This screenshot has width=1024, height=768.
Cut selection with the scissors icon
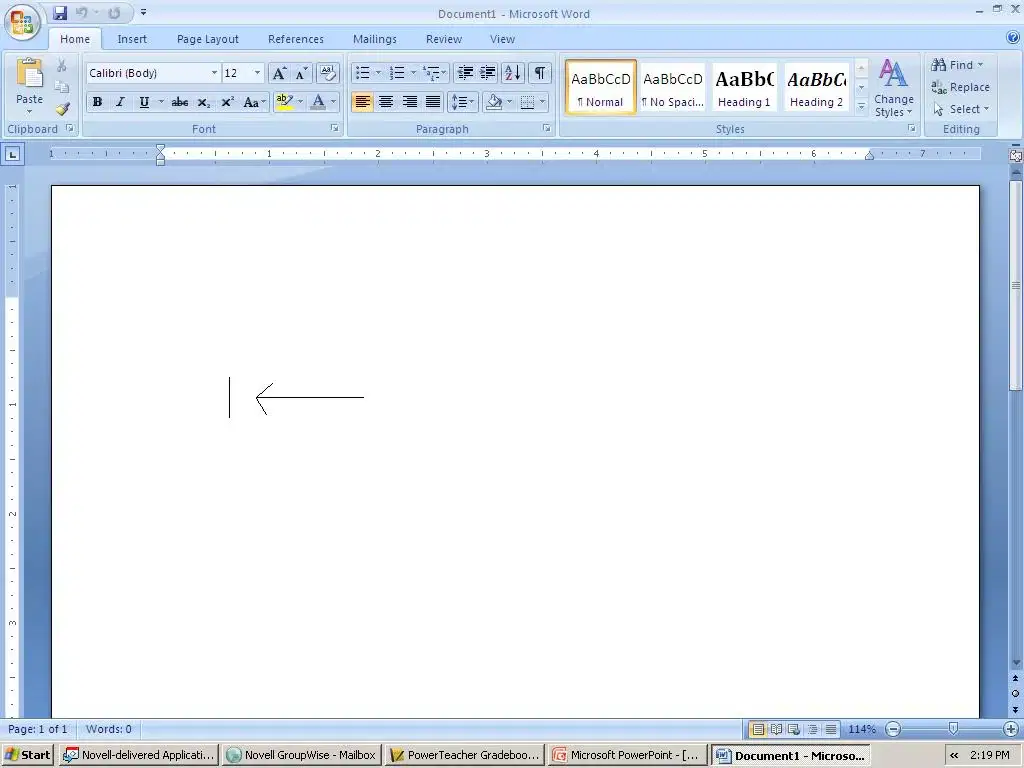click(x=61, y=65)
